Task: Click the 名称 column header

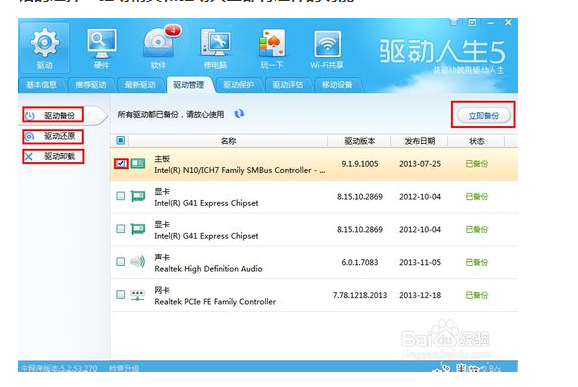Action: (x=228, y=141)
